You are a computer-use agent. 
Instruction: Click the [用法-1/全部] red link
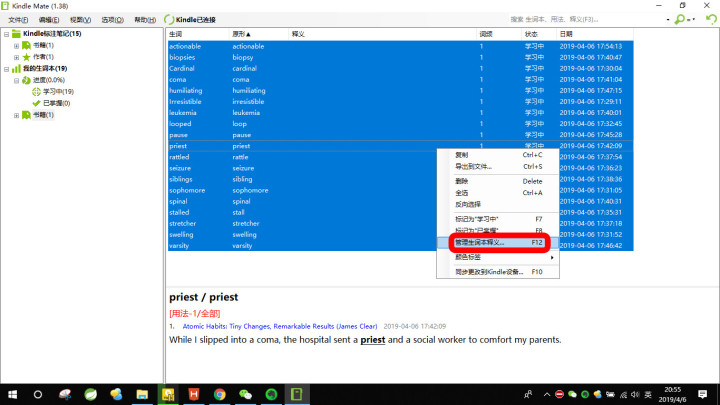point(195,314)
